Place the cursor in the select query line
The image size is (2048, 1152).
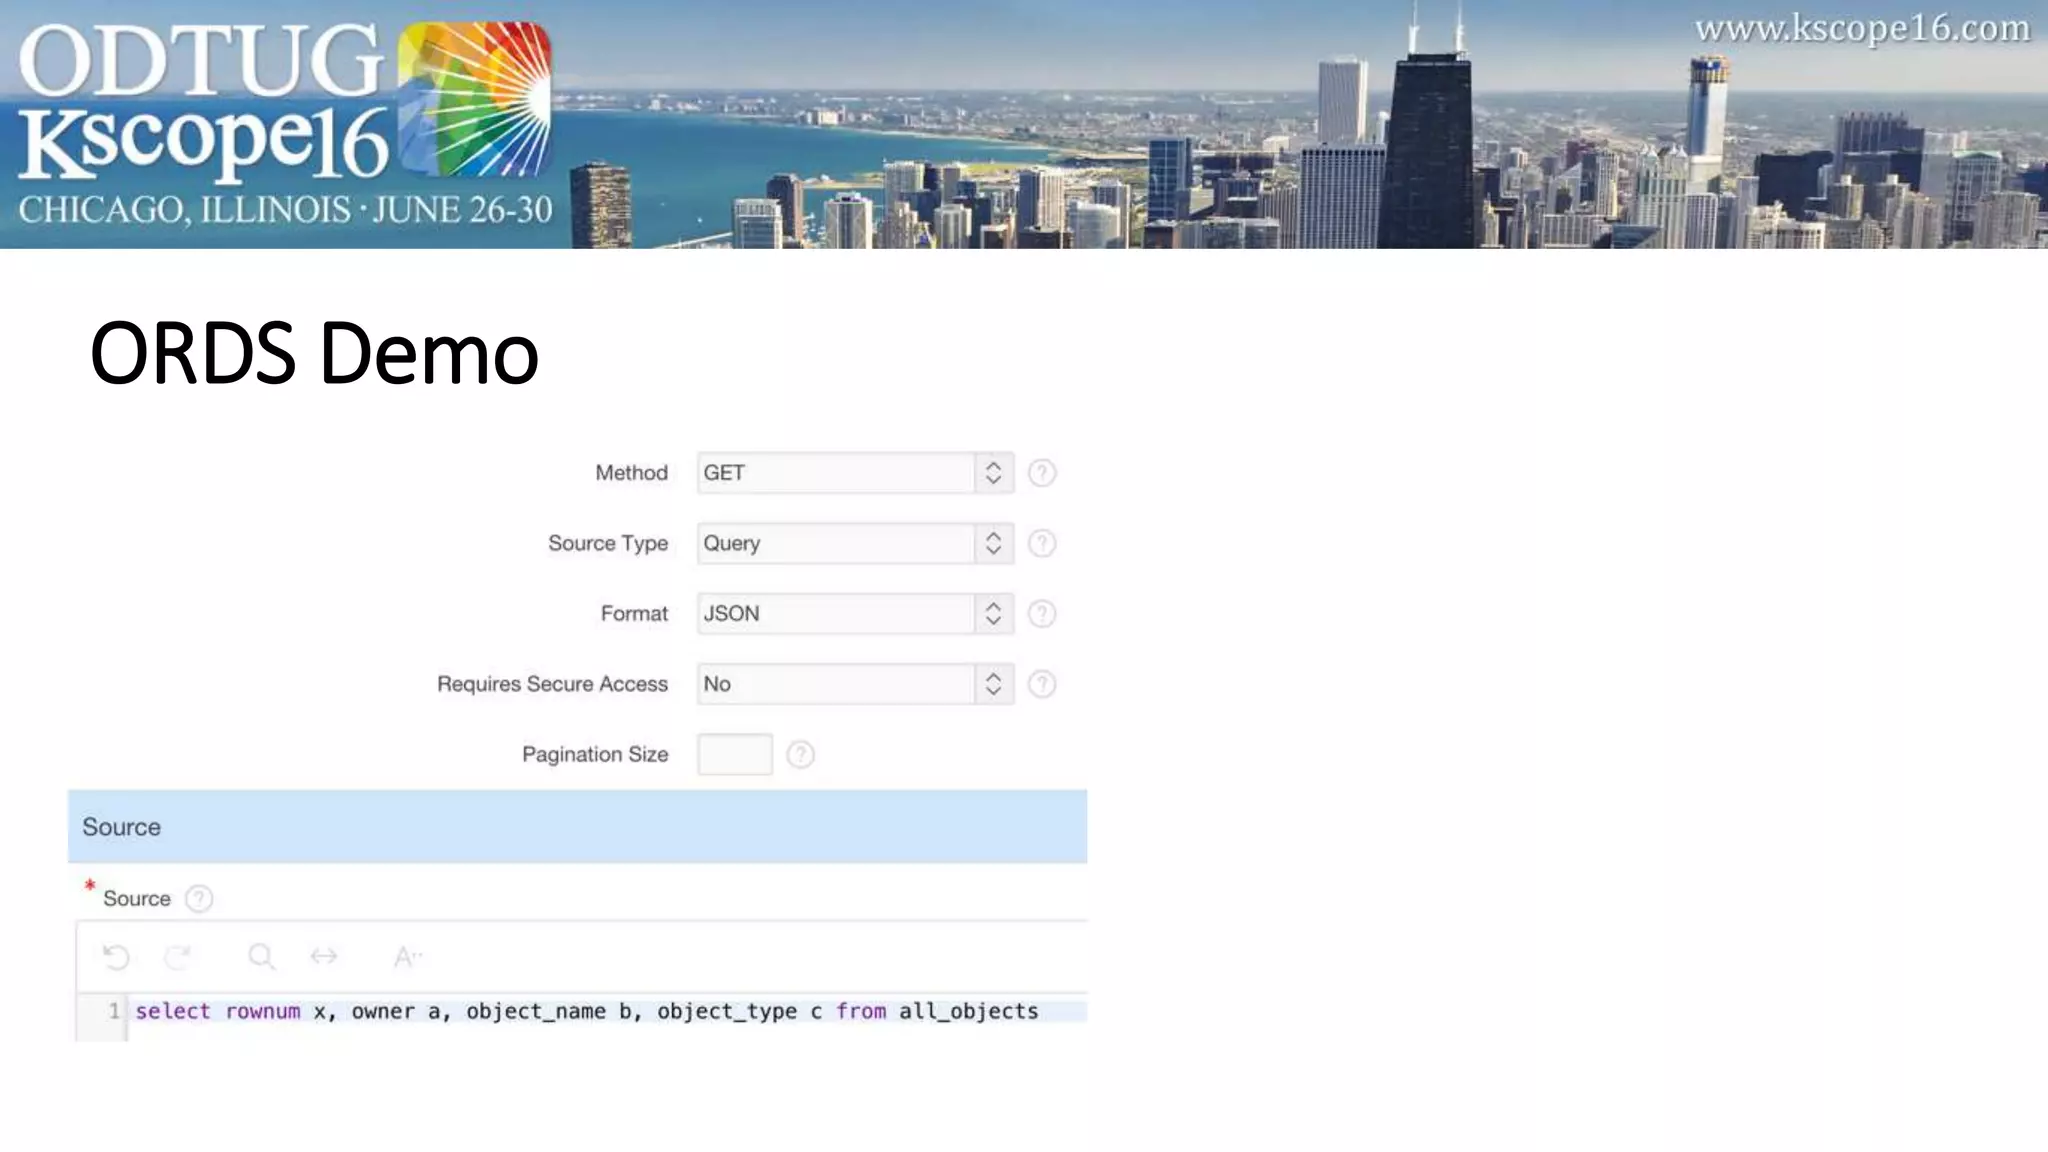(586, 1011)
